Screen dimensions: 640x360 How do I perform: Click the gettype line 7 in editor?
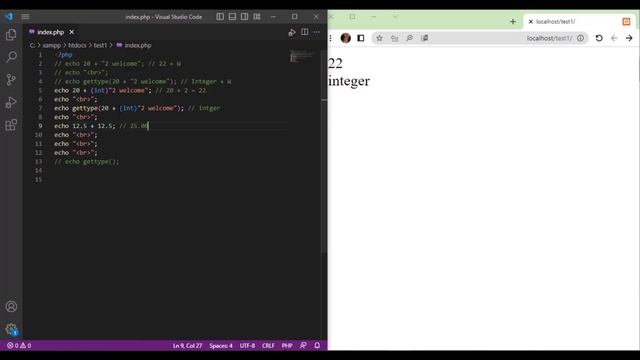point(137,108)
